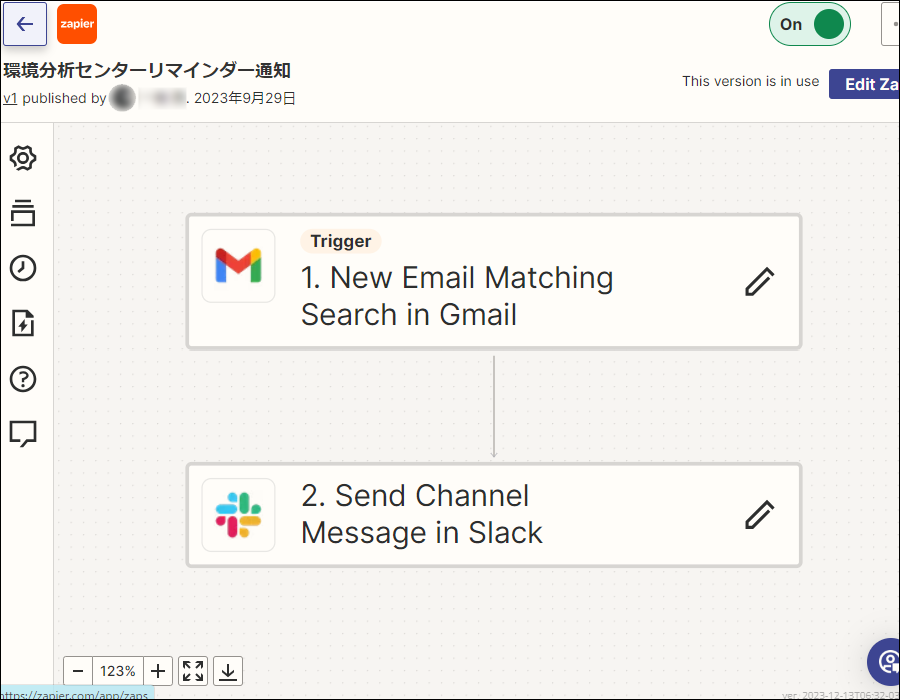This screenshot has height=700, width=900.
Task: Edit step 2 with its pencil icon
Action: pos(759,515)
